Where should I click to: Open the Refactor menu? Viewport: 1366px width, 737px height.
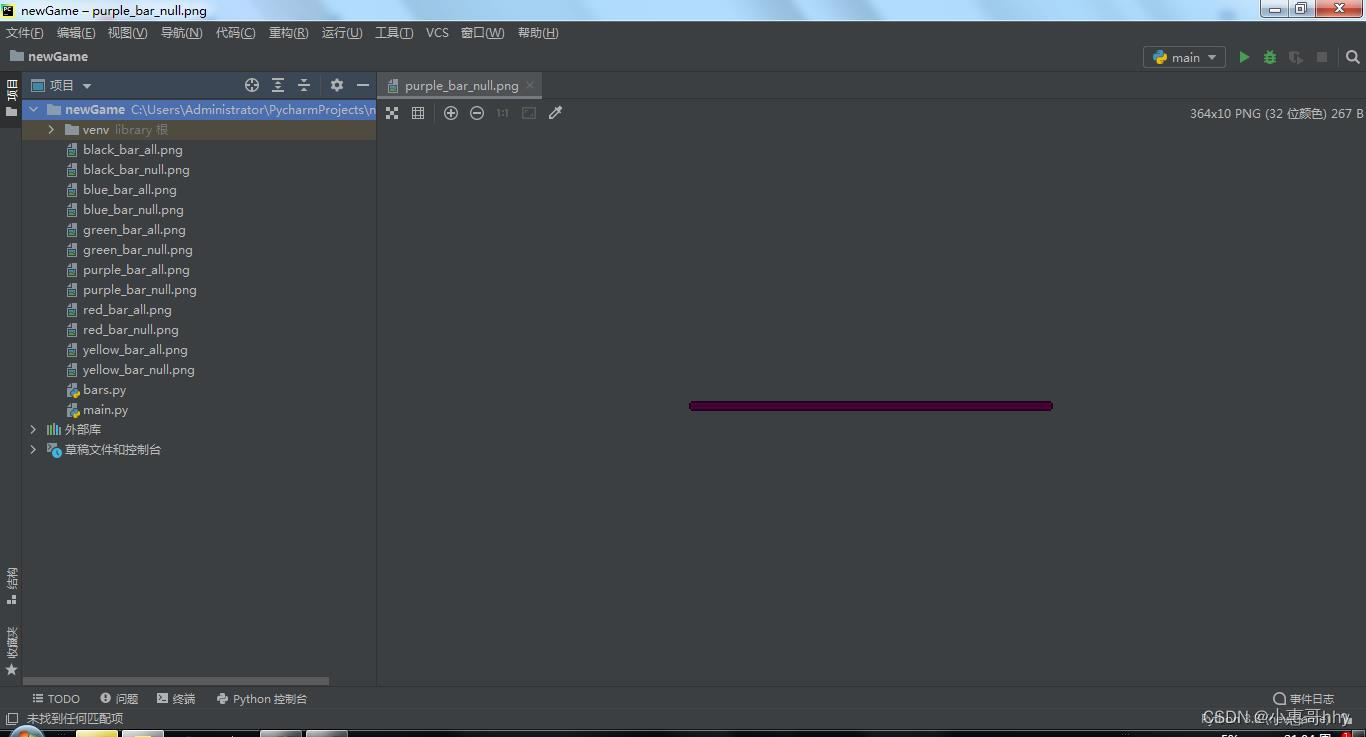pos(289,33)
